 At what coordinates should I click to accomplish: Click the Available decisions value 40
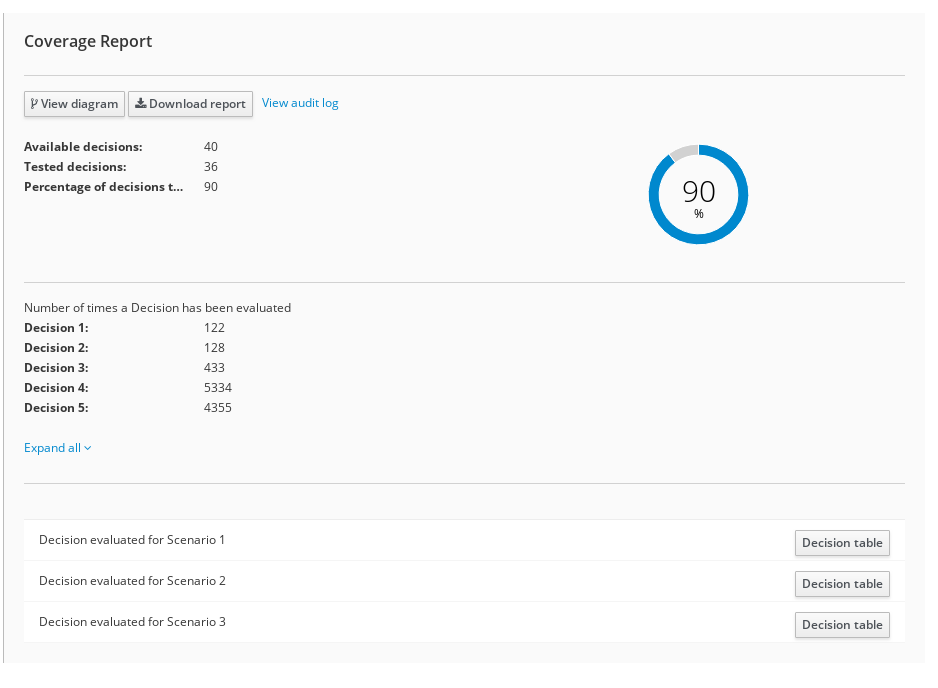pyautogui.click(x=211, y=147)
